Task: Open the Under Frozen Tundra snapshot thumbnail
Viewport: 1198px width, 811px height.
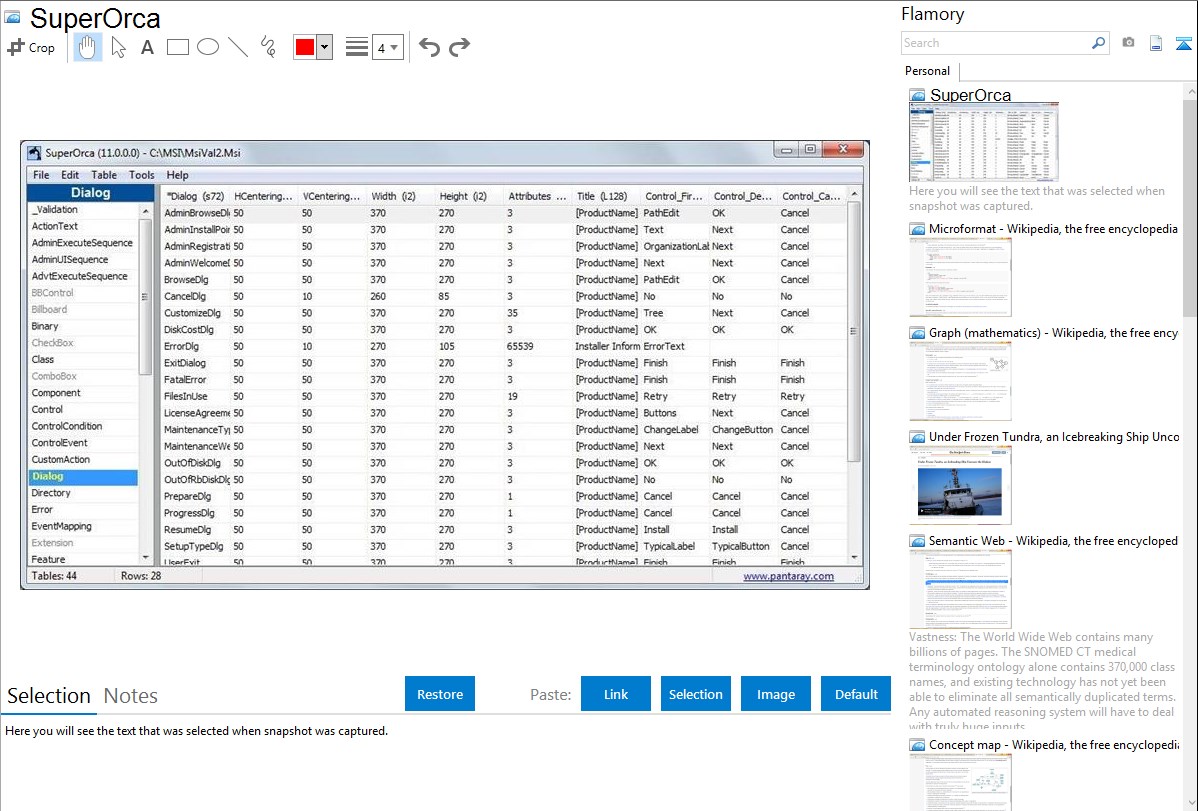Action: [x=960, y=485]
